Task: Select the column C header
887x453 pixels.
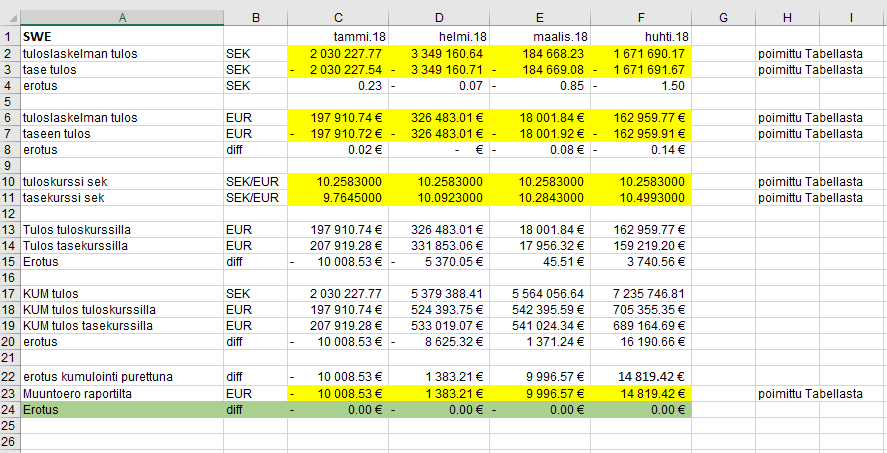Action: [x=338, y=17]
